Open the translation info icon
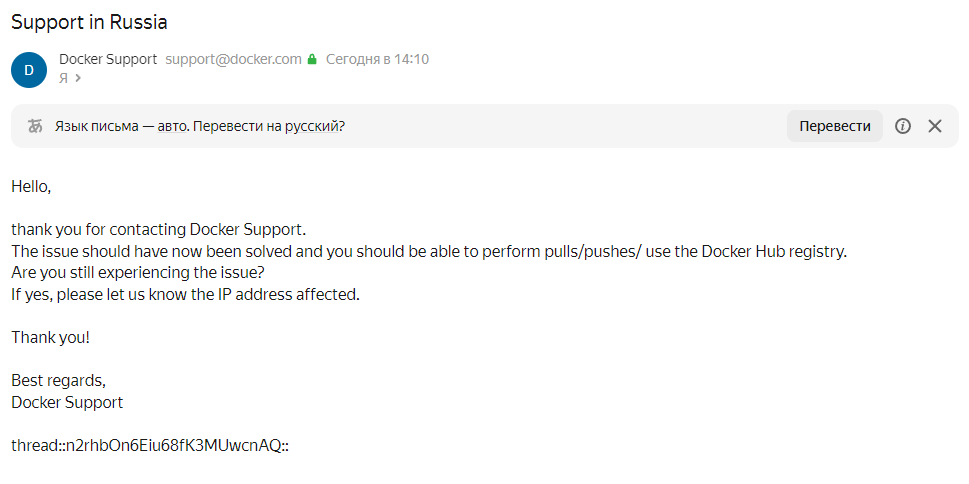Screen dimensions: 969x484 pyautogui.click(x=903, y=126)
